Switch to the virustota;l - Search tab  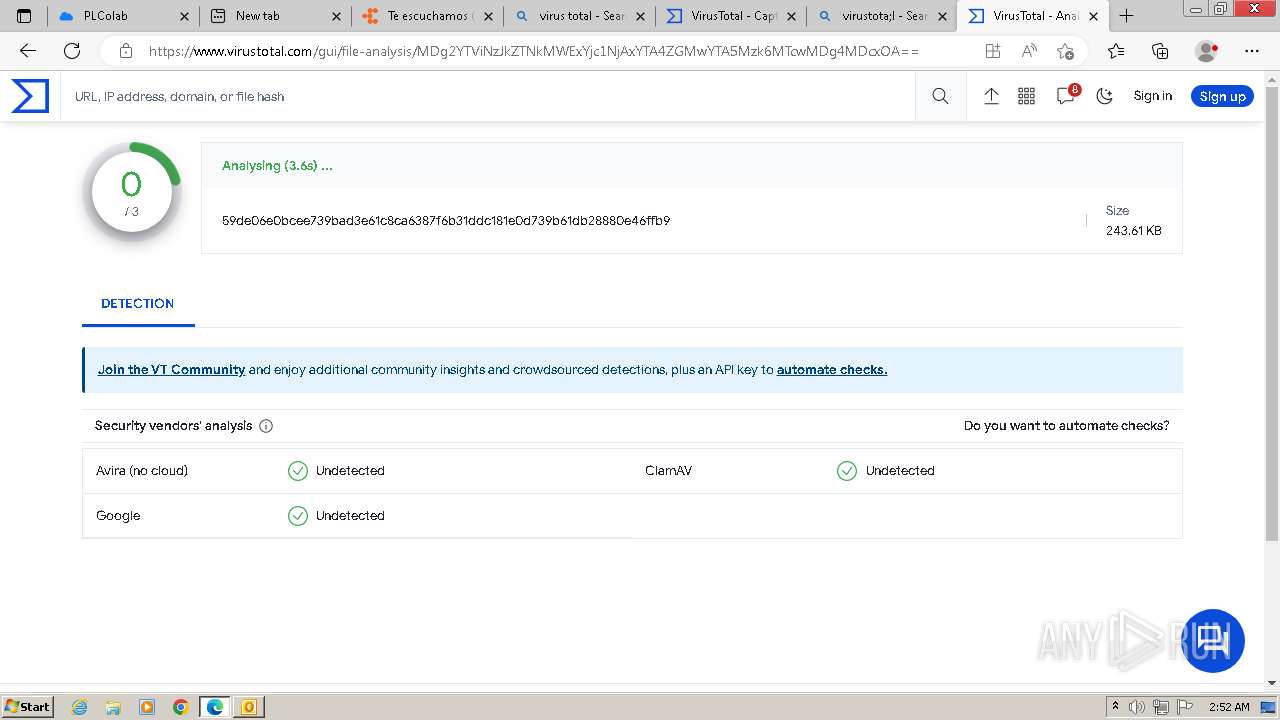point(882,16)
